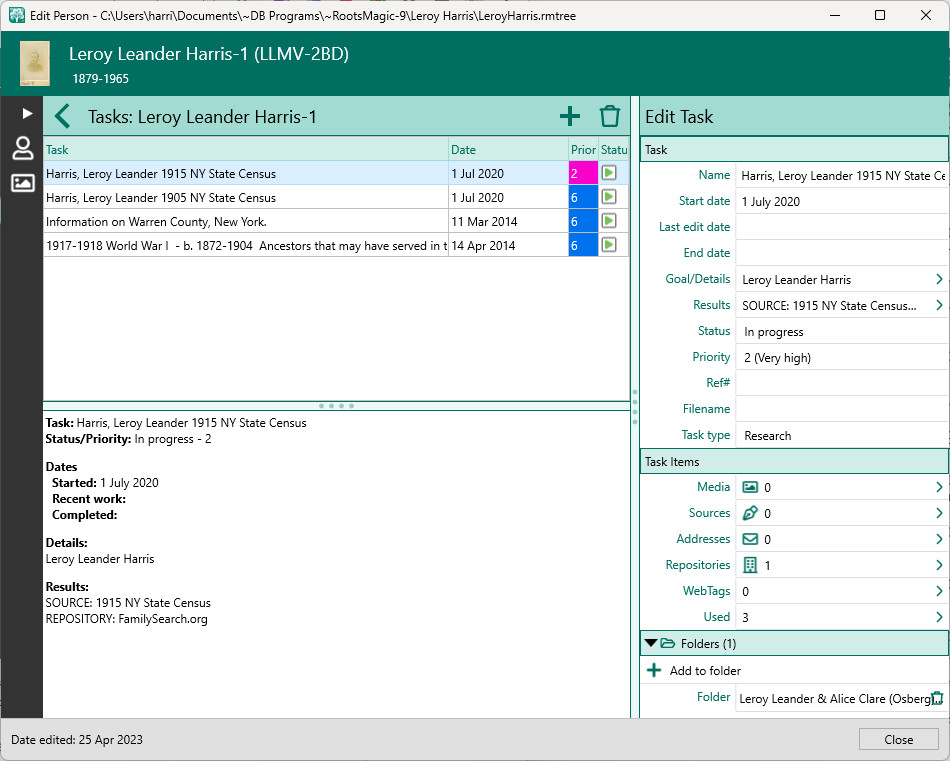
Task: Toggle the status icon for the Warren County task
Action: click(609, 221)
